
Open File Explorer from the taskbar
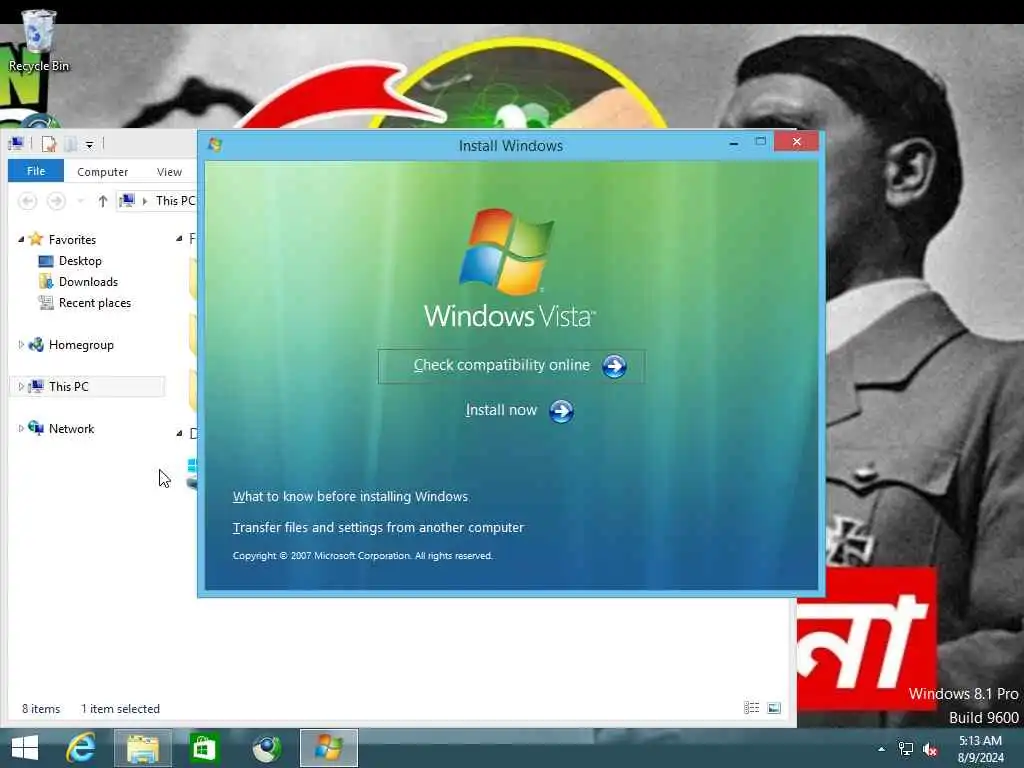[143, 748]
